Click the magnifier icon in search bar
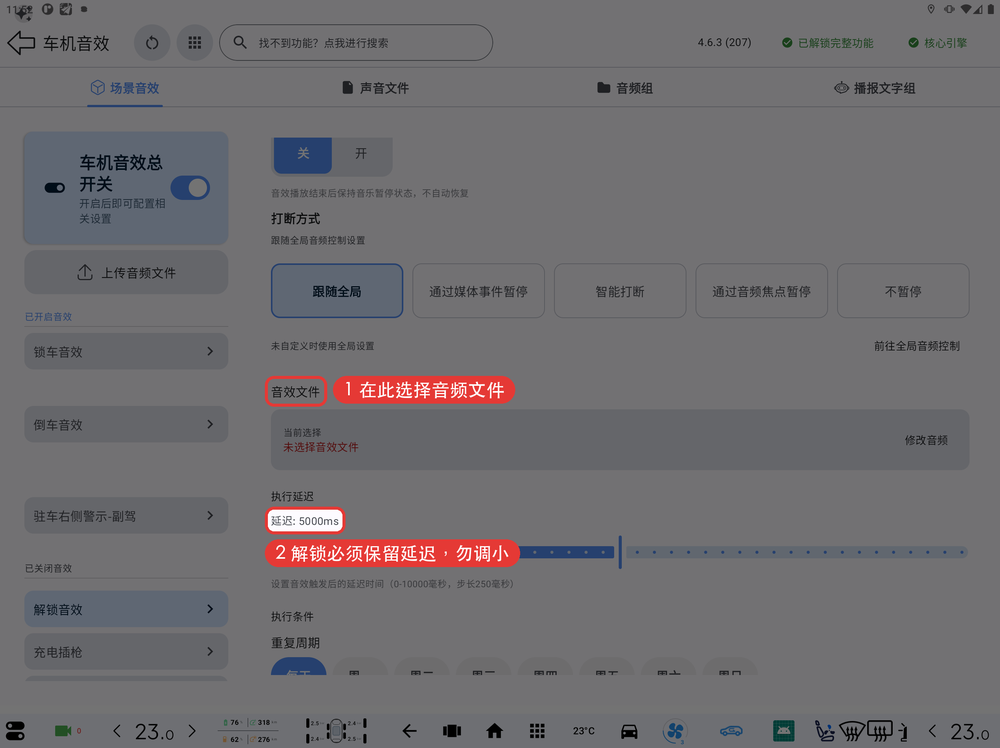This screenshot has width=1000, height=748. (240, 43)
